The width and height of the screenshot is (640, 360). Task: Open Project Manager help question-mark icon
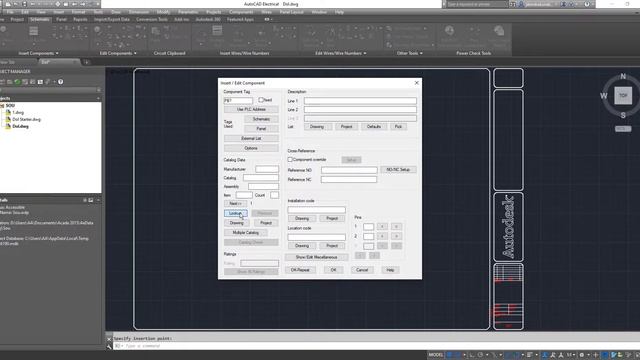tap(60, 82)
